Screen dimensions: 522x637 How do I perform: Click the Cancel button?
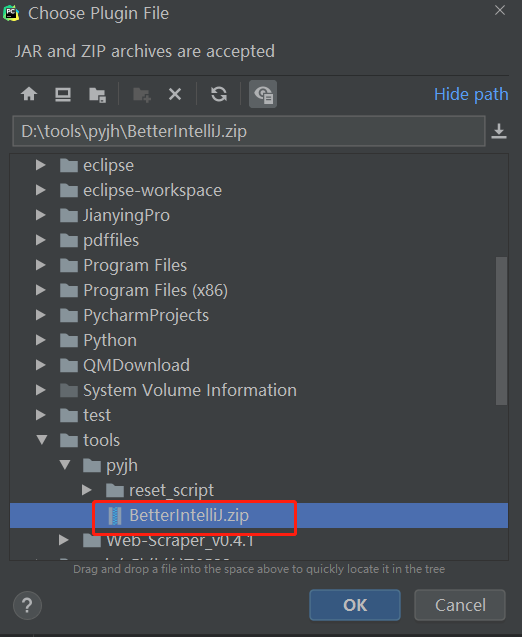(460, 605)
